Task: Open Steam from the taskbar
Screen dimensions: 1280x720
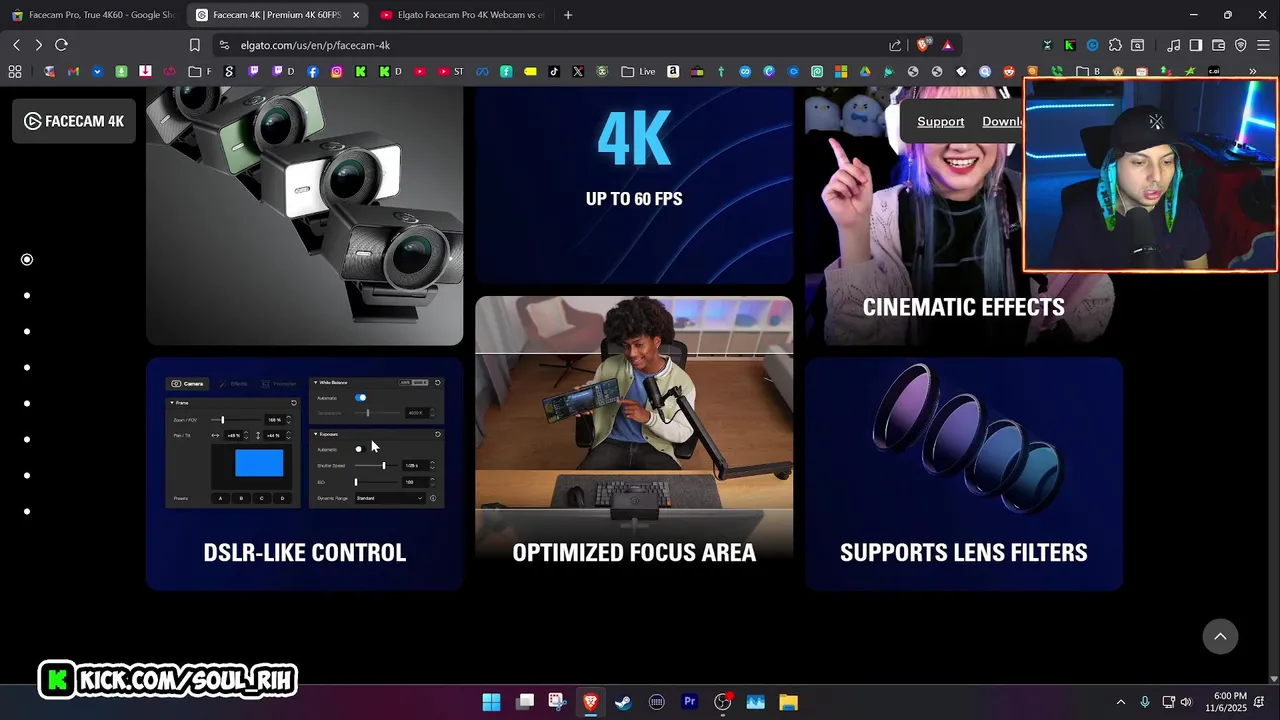Action: click(623, 702)
